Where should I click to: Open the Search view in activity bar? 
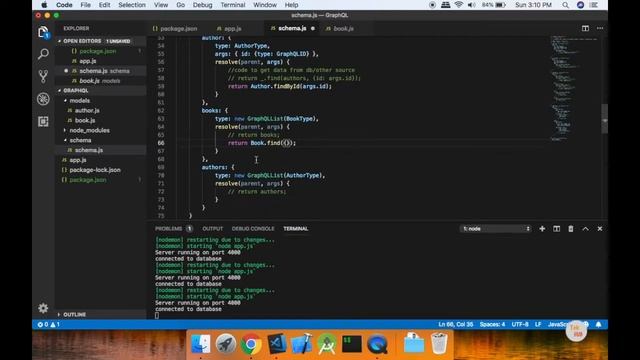pos(43,54)
